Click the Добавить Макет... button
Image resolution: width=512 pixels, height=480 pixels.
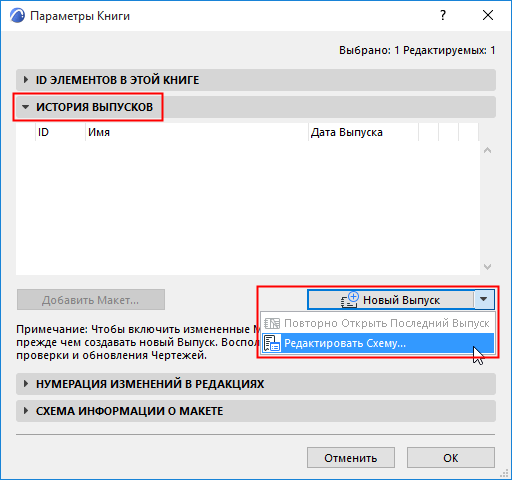click(x=91, y=300)
